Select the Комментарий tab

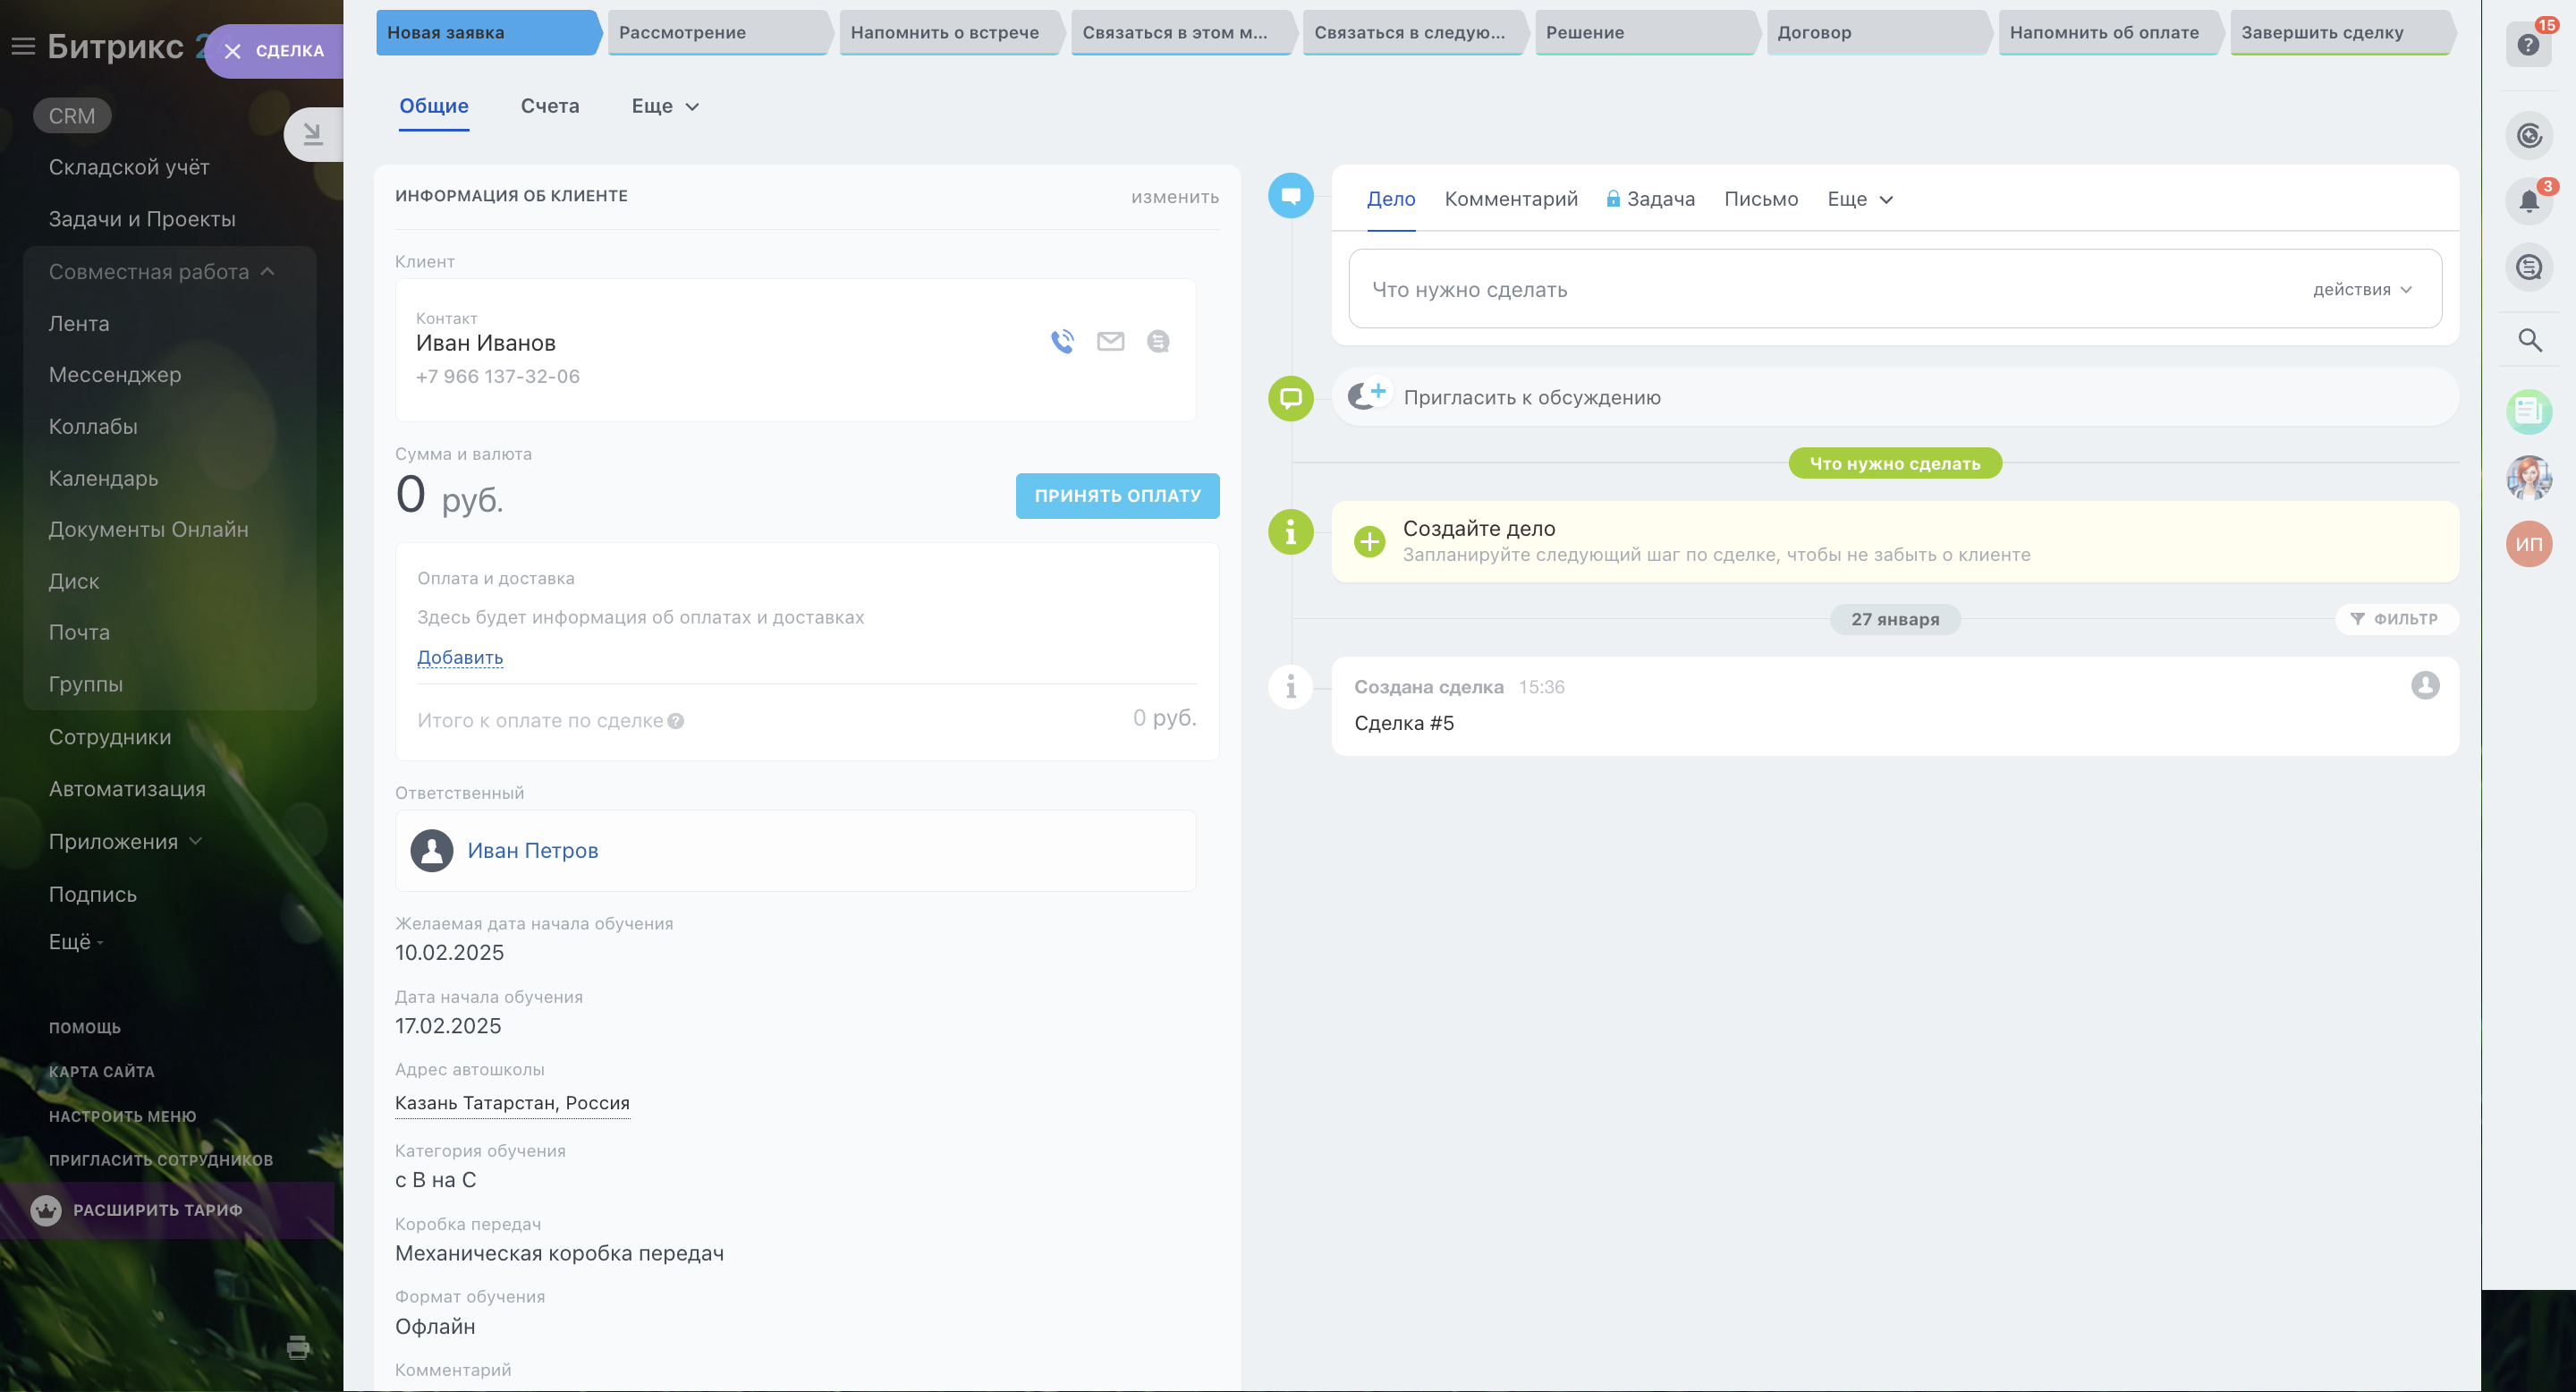point(1510,199)
